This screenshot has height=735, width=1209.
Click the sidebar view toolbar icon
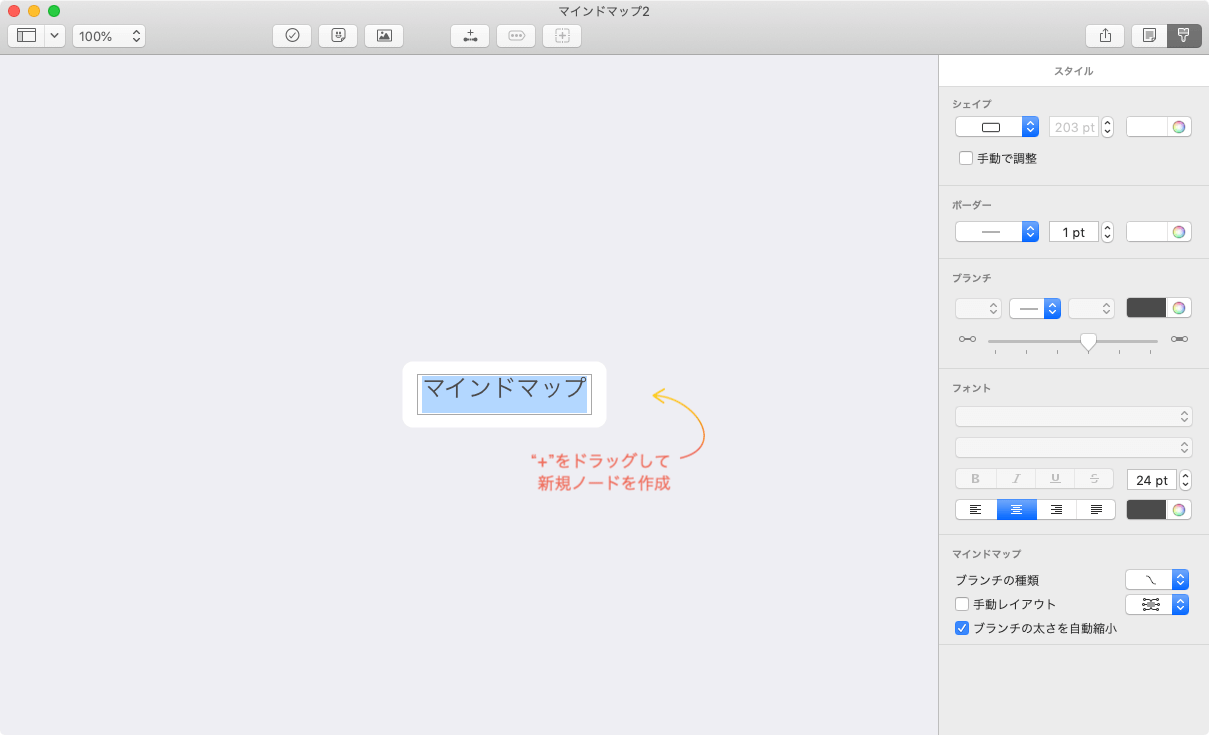[27, 35]
